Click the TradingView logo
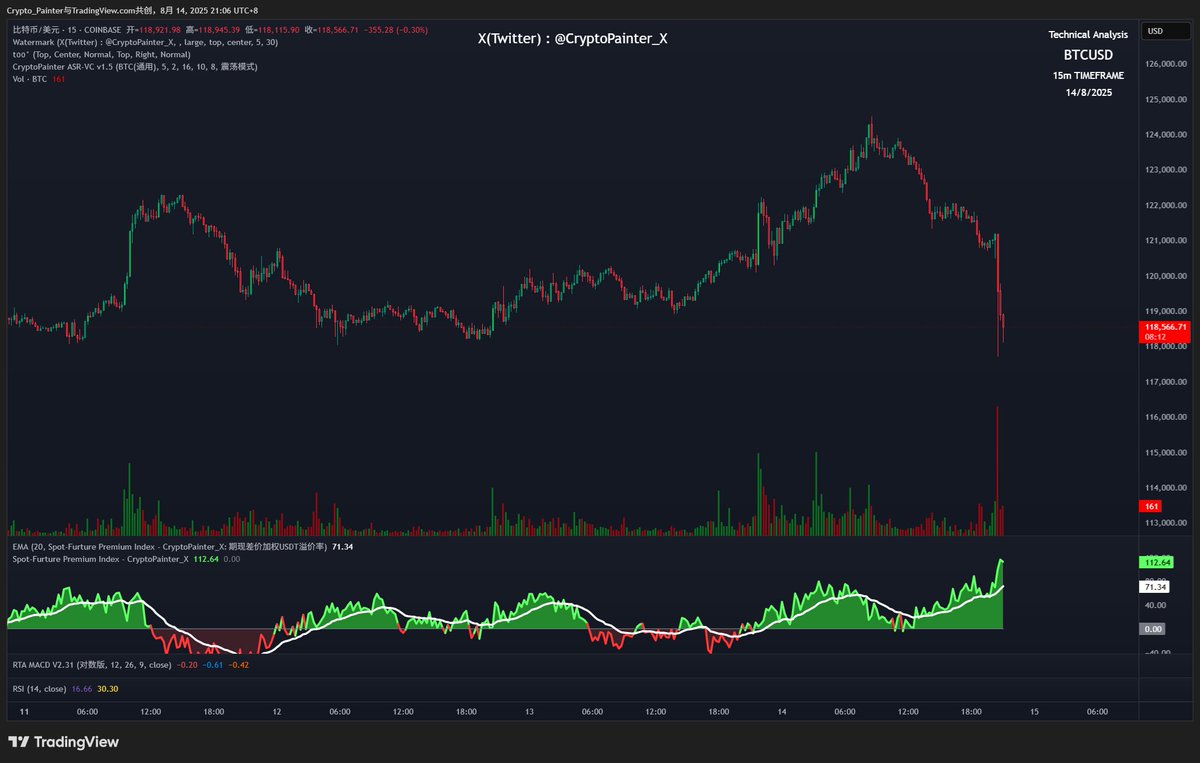Screen dimensions: 1200x763 (62, 742)
